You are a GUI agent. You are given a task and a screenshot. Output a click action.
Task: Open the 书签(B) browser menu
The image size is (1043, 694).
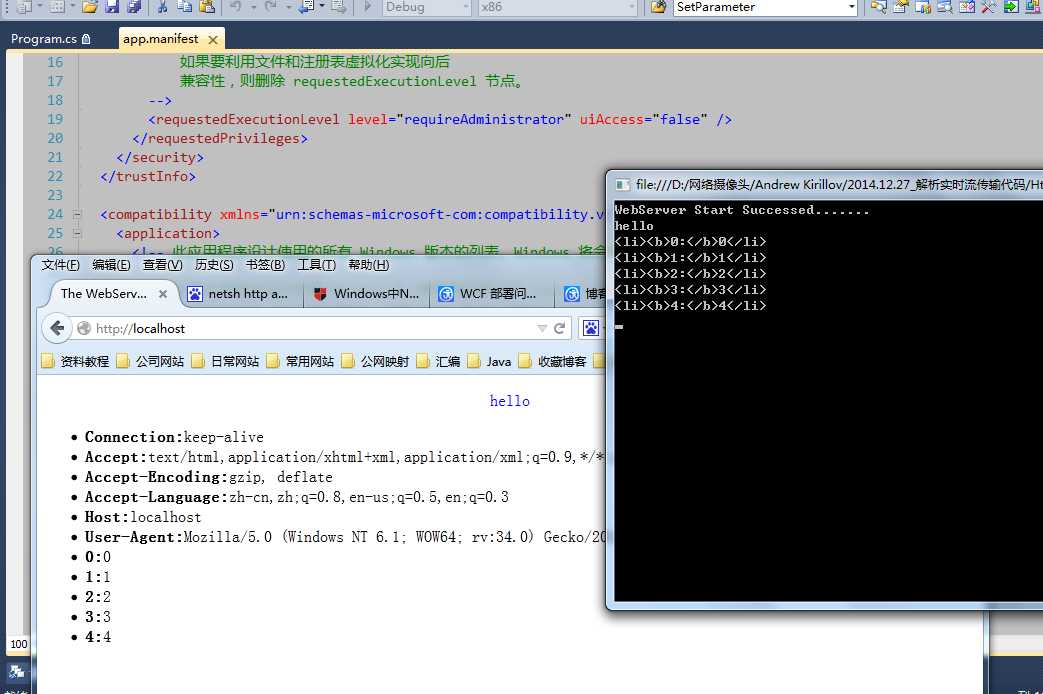(x=265, y=265)
